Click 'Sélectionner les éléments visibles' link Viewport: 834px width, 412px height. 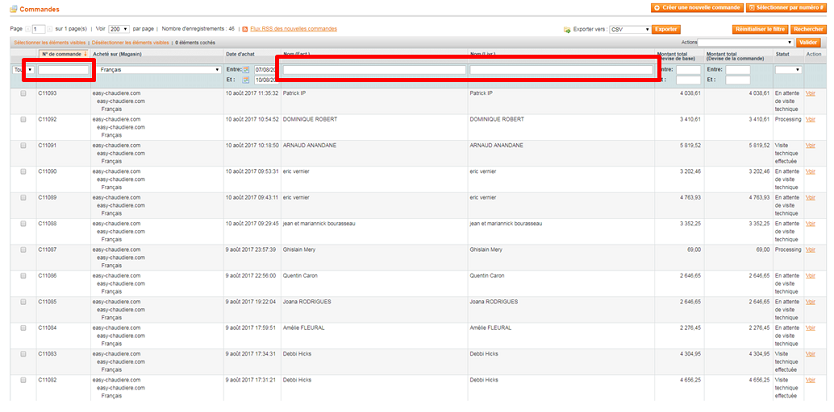pos(50,43)
